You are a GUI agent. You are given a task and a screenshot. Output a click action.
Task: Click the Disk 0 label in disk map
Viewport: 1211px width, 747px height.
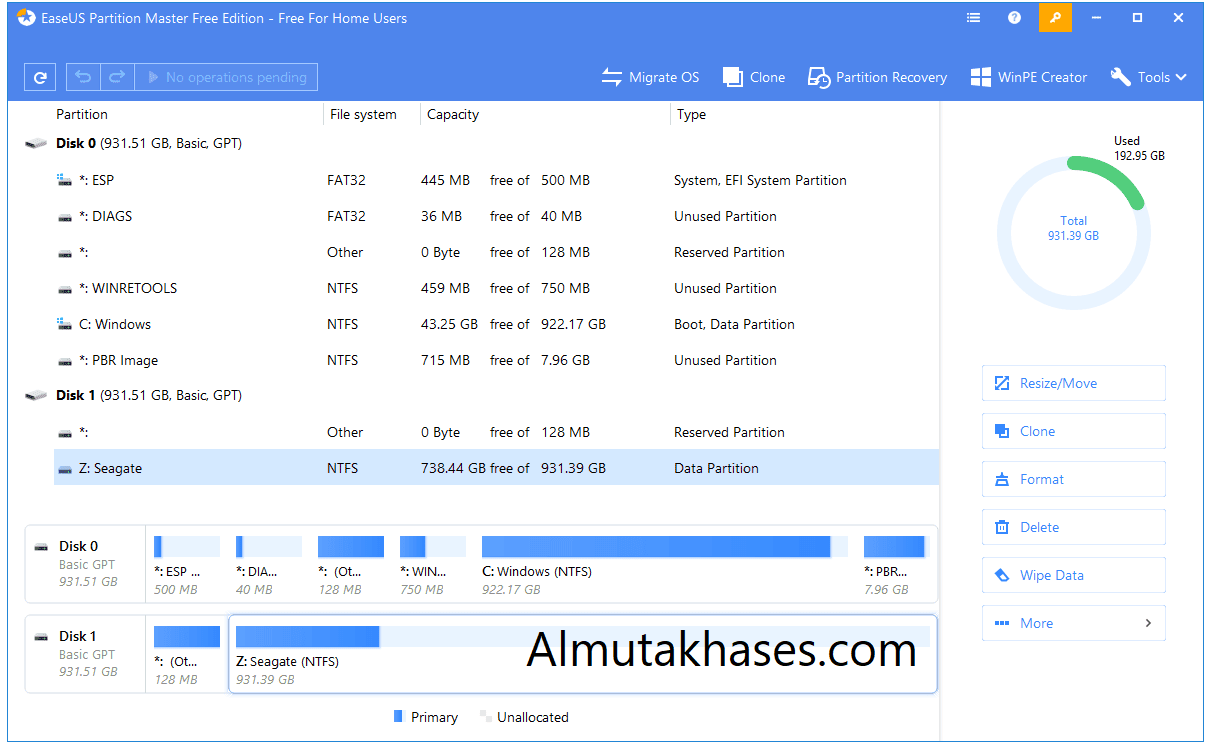click(79, 546)
